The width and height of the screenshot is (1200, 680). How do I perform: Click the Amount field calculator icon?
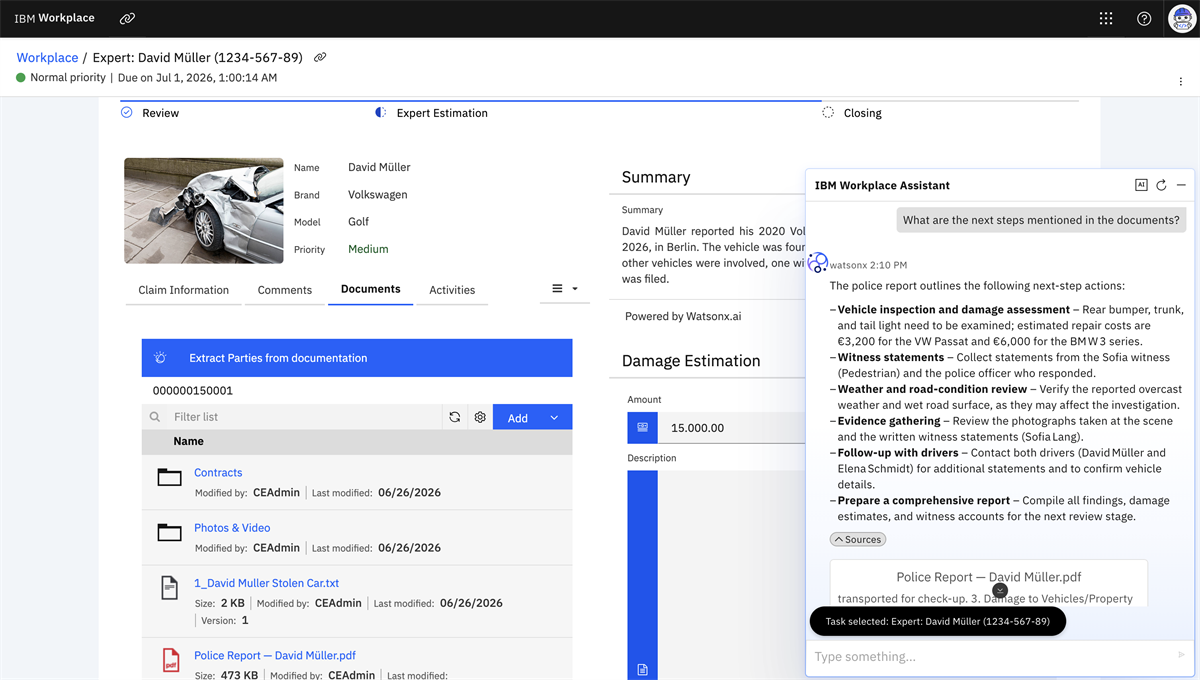click(642, 427)
